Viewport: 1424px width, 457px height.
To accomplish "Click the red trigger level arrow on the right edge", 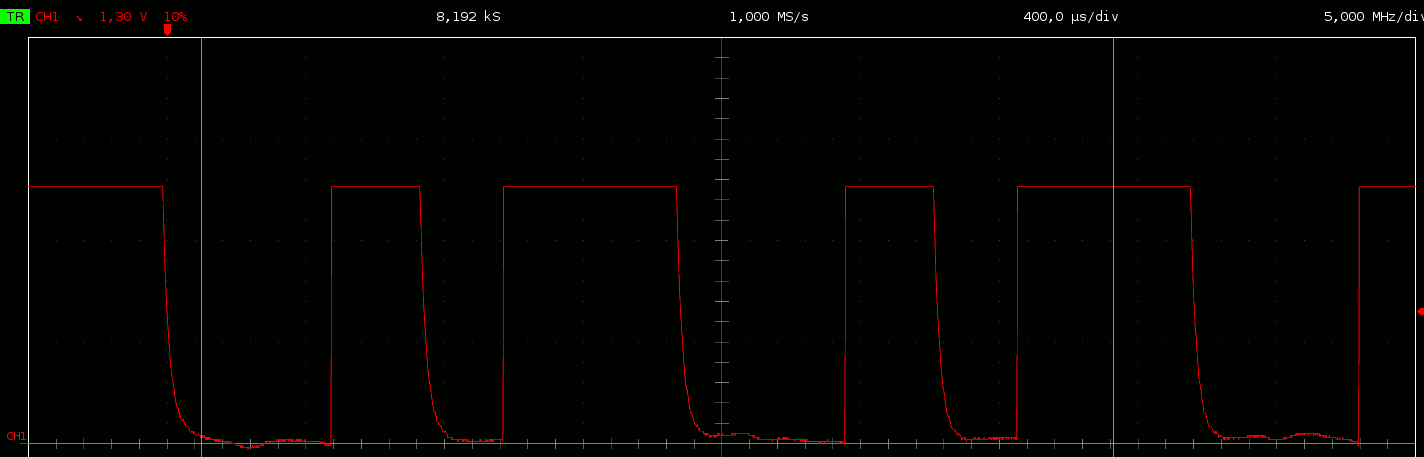I will click(x=1420, y=312).
